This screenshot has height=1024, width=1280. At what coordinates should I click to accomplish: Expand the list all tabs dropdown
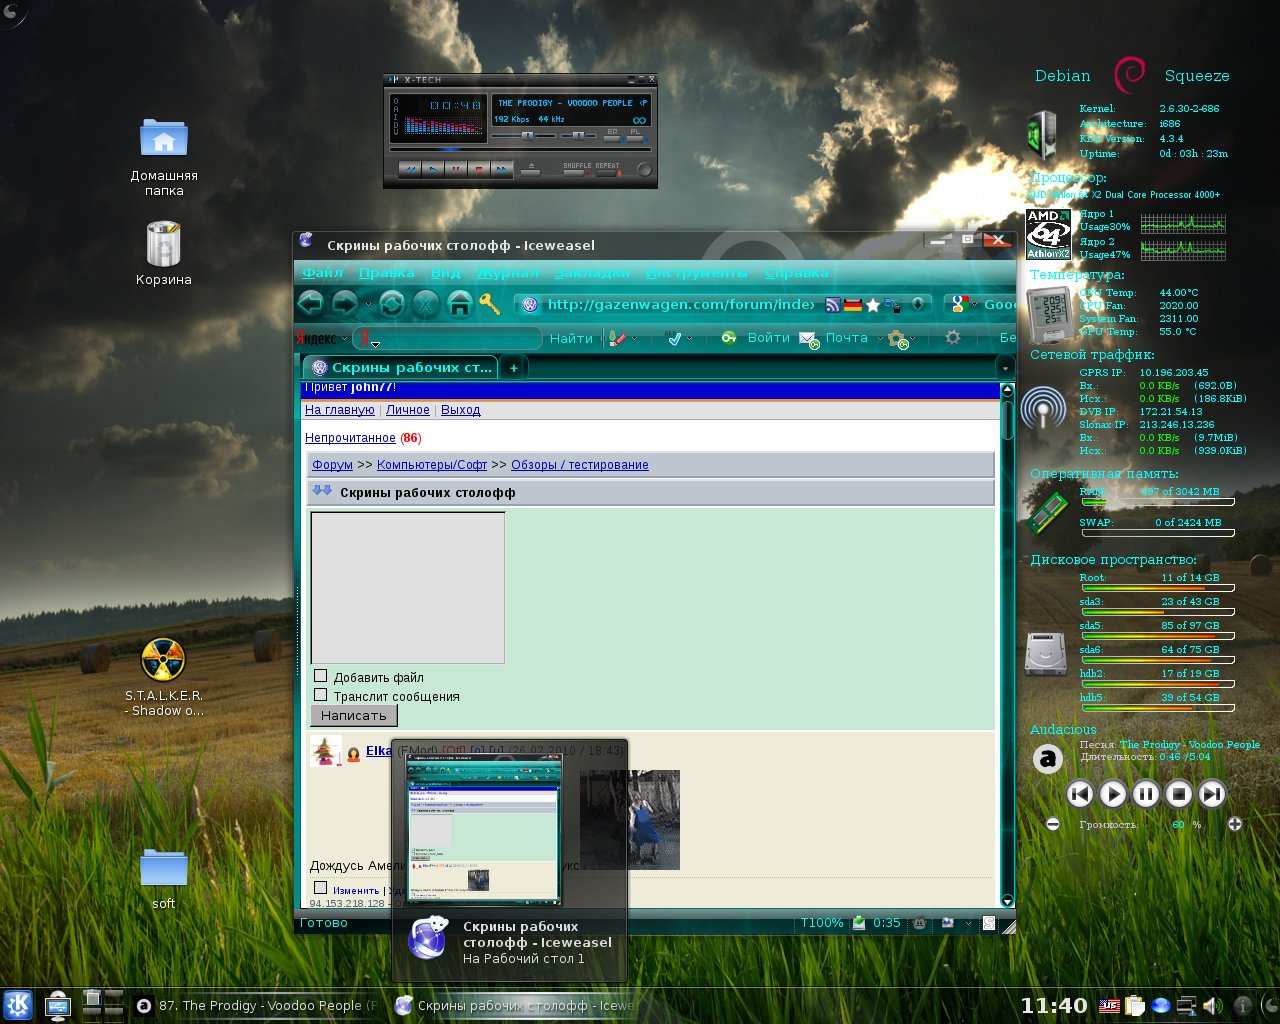pyautogui.click(x=1006, y=368)
